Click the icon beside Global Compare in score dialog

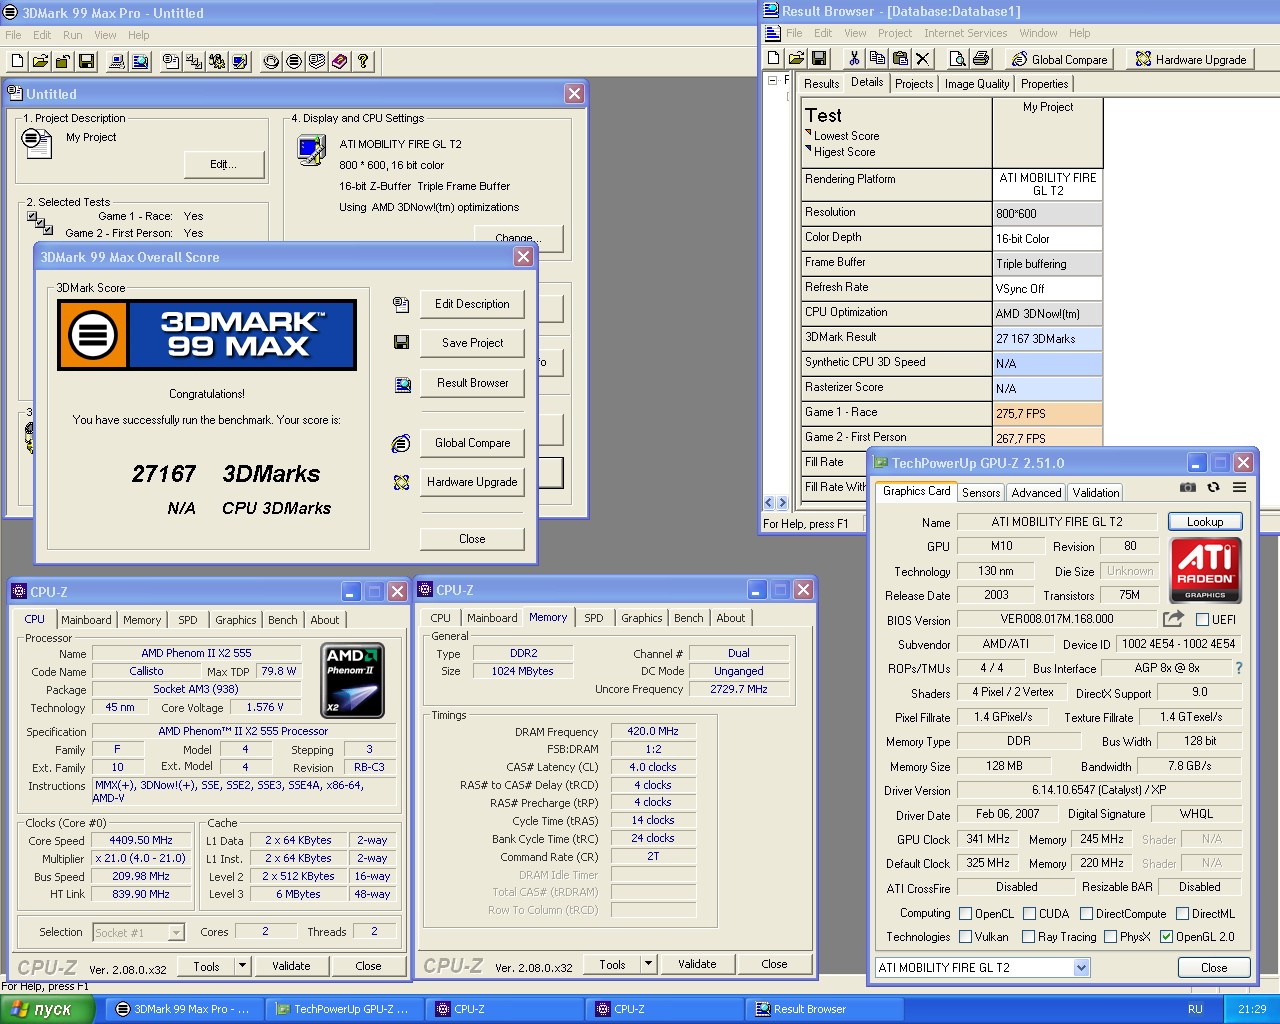coord(401,443)
